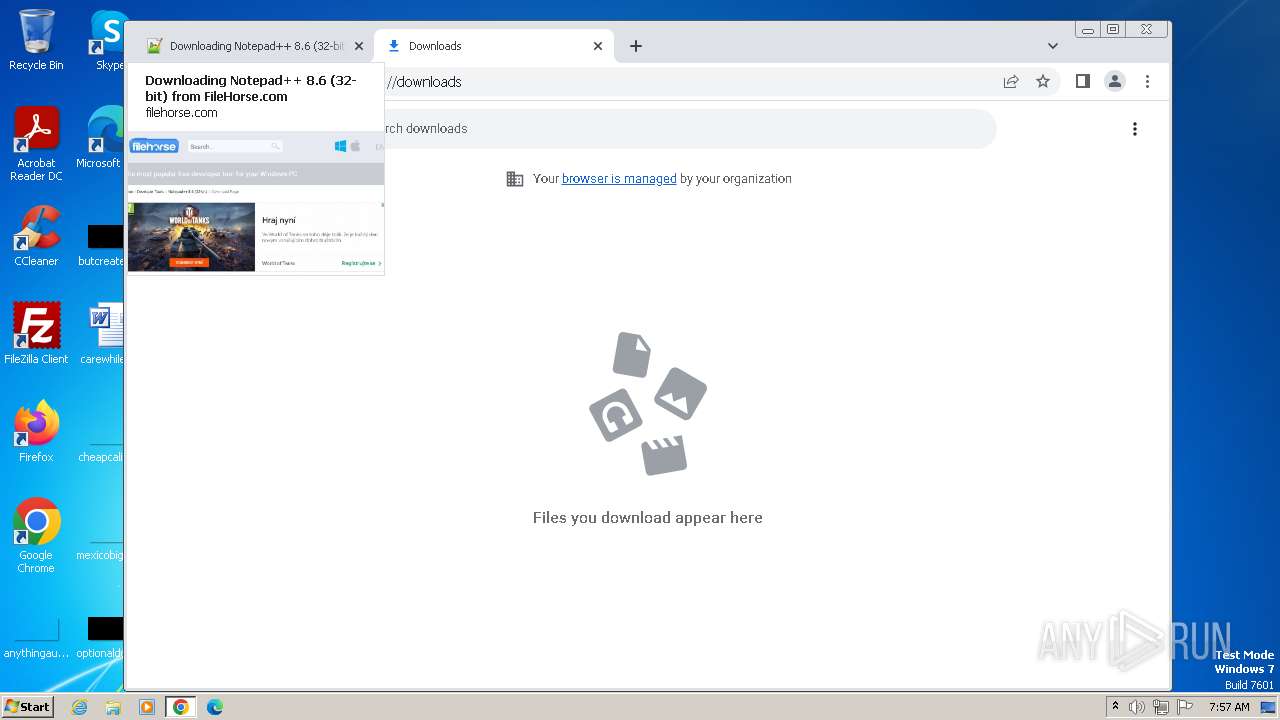The width and height of the screenshot is (1280, 720).
Task: Bookmark this page with star icon
Action: click(x=1043, y=82)
